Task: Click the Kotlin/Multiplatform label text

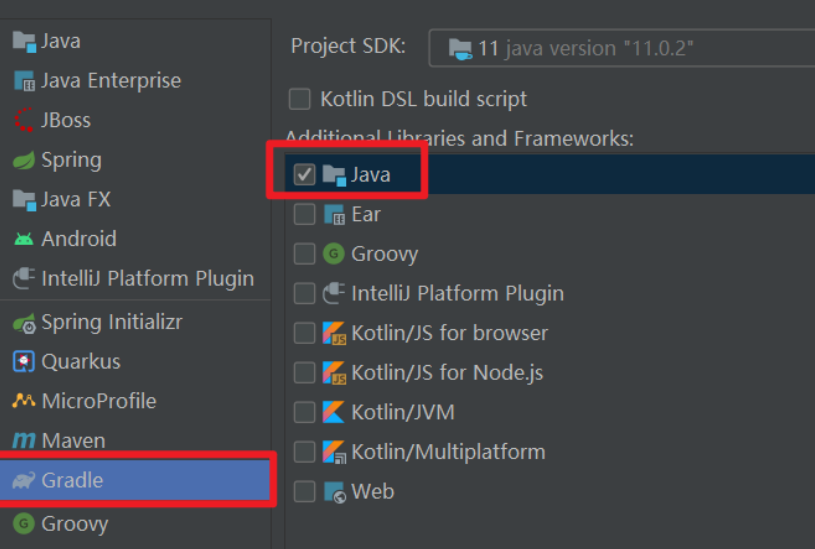Action: [449, 452]
